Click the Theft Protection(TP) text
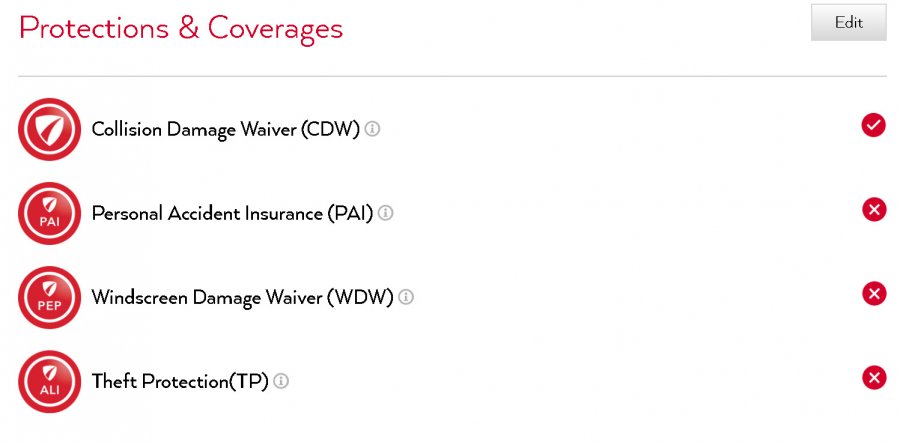 [x=180, y=381]
